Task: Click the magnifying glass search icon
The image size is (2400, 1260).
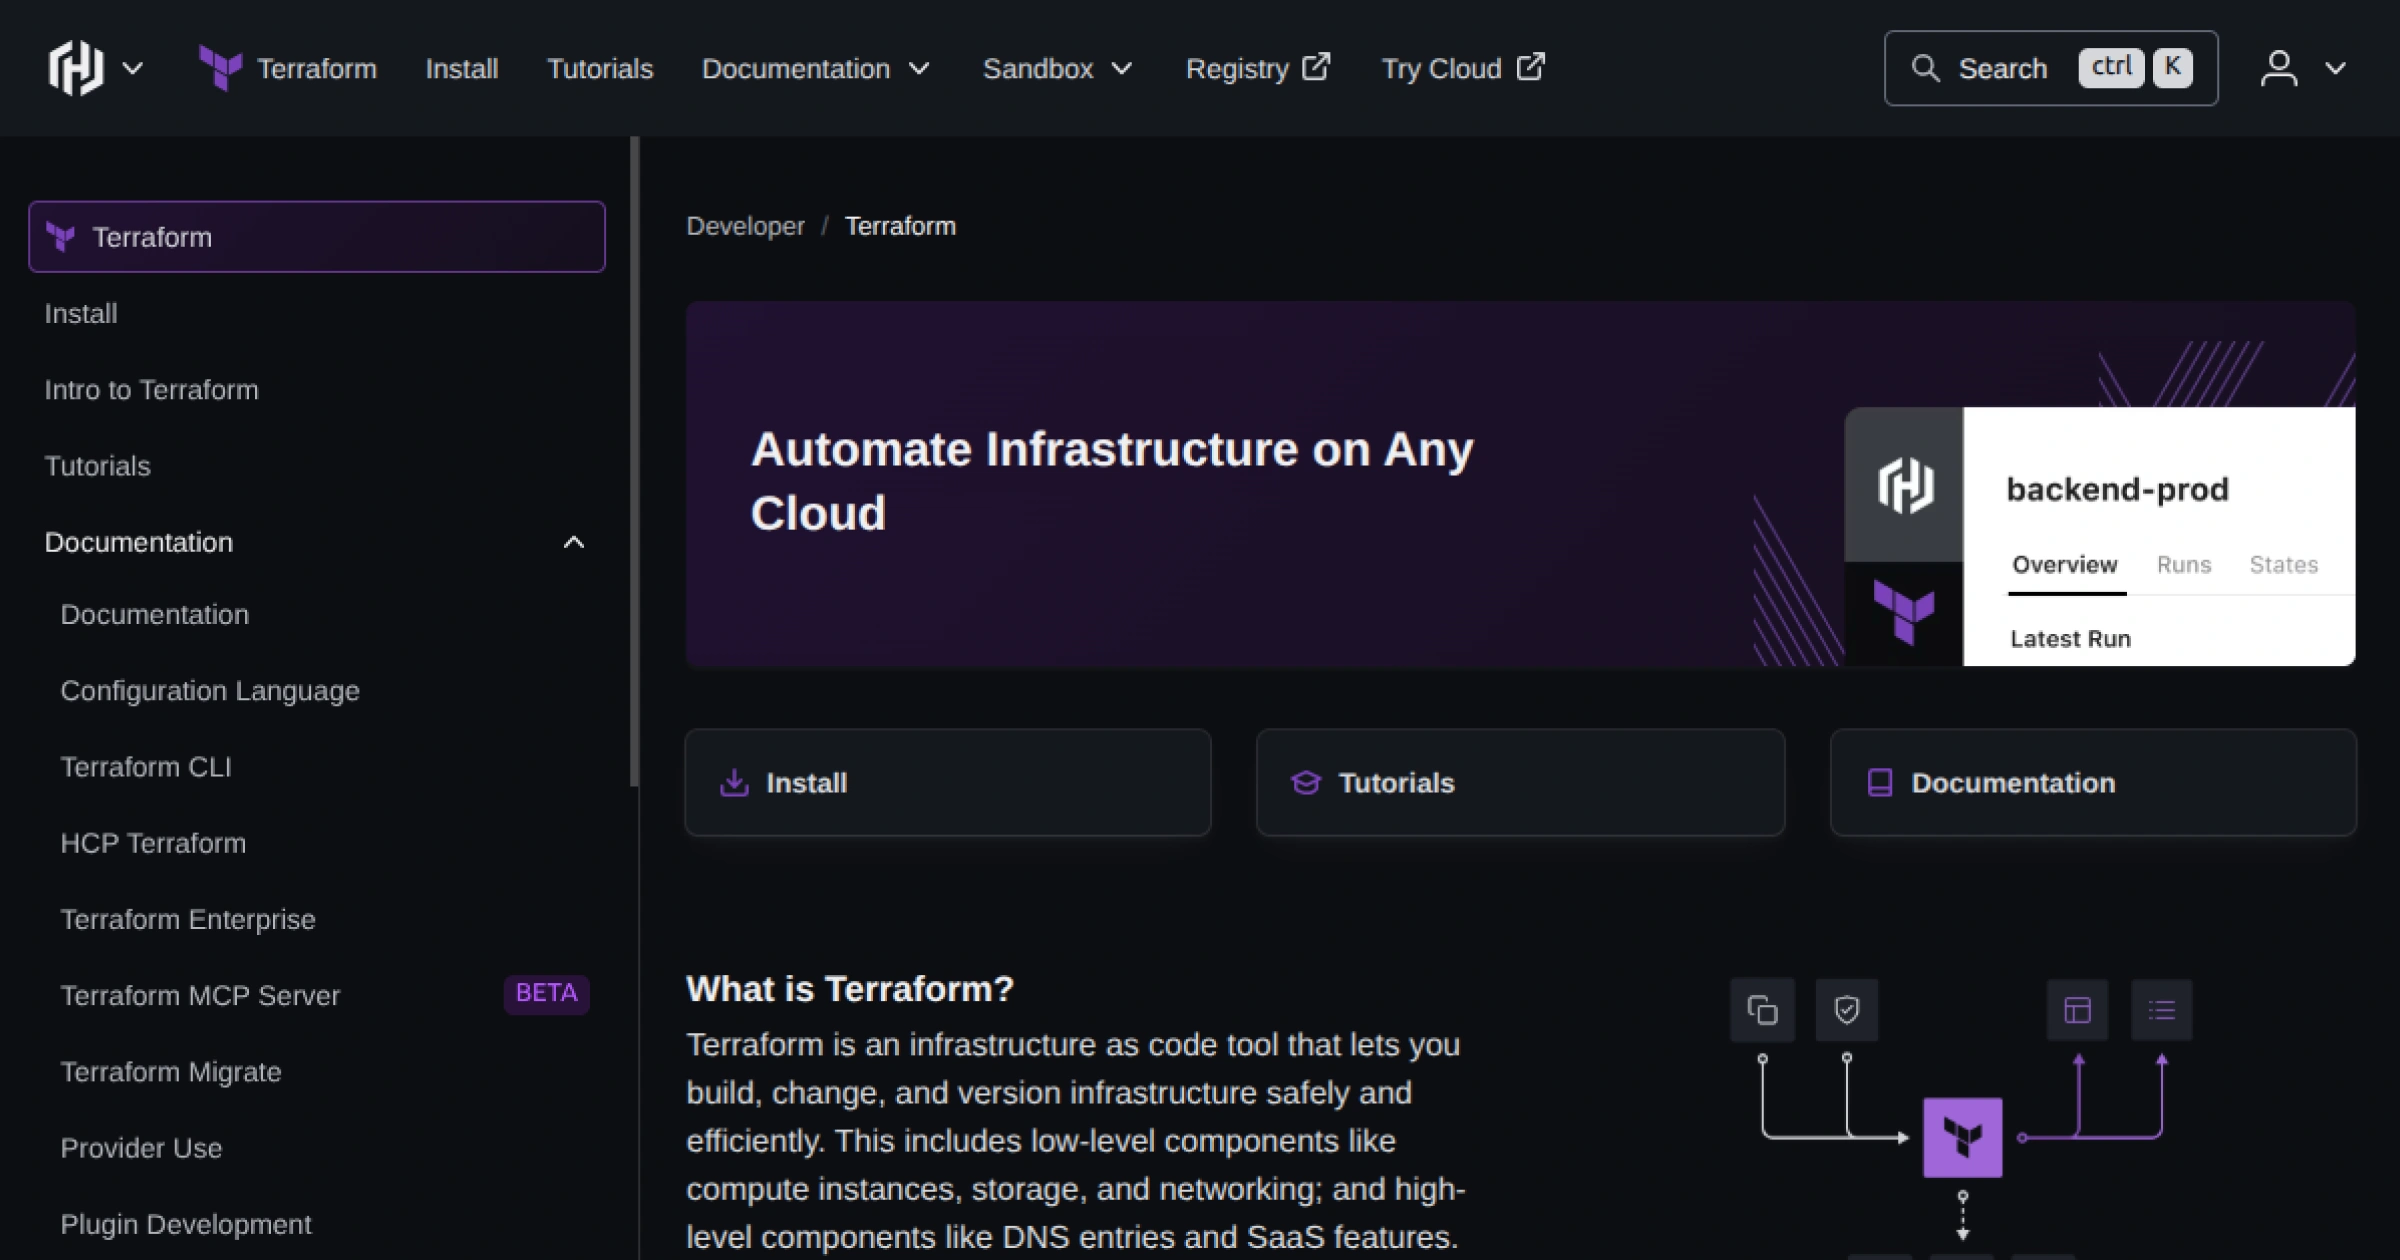Action: coord(1925,68)
